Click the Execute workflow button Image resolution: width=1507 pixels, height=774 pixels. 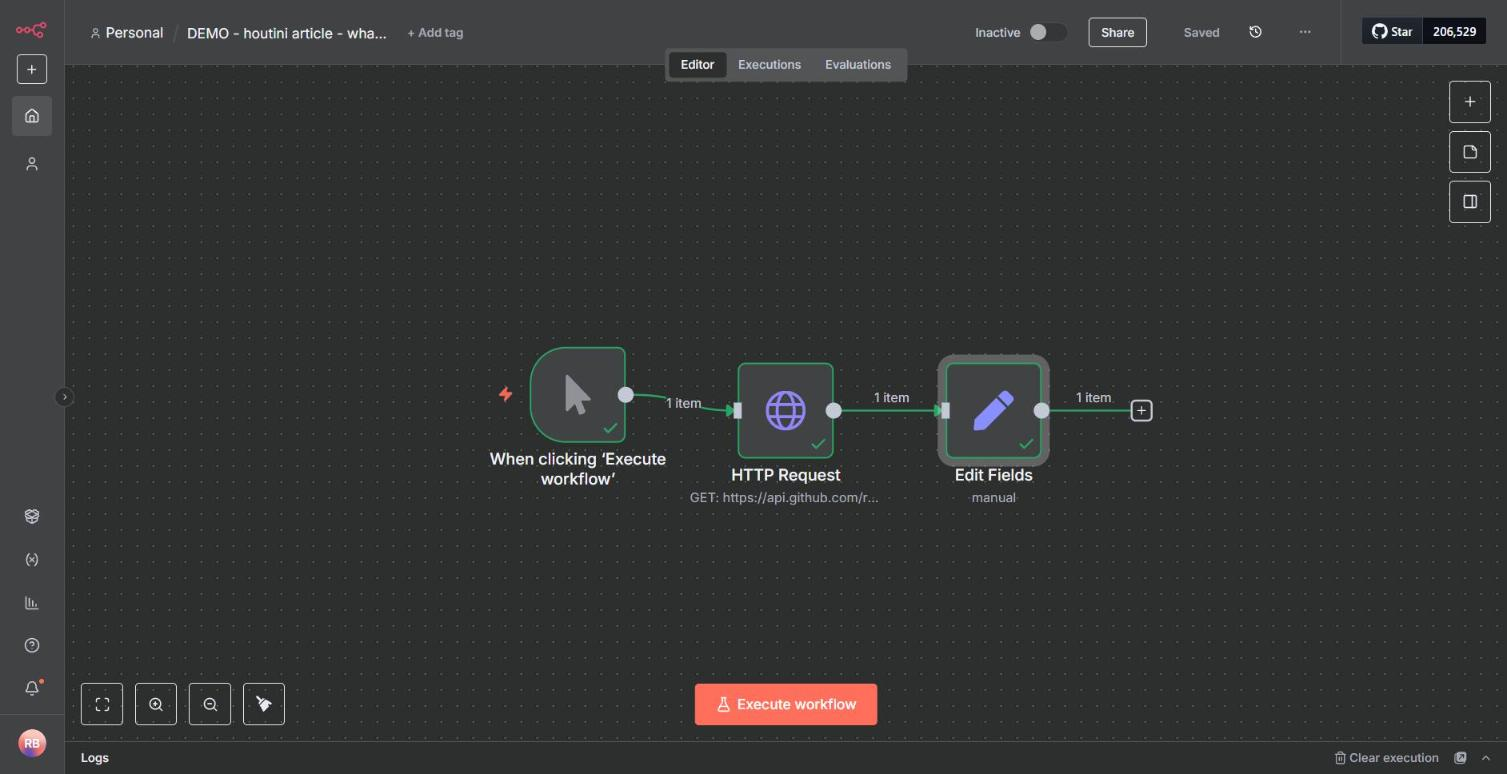pyautogui.click(x=786, y=704)
